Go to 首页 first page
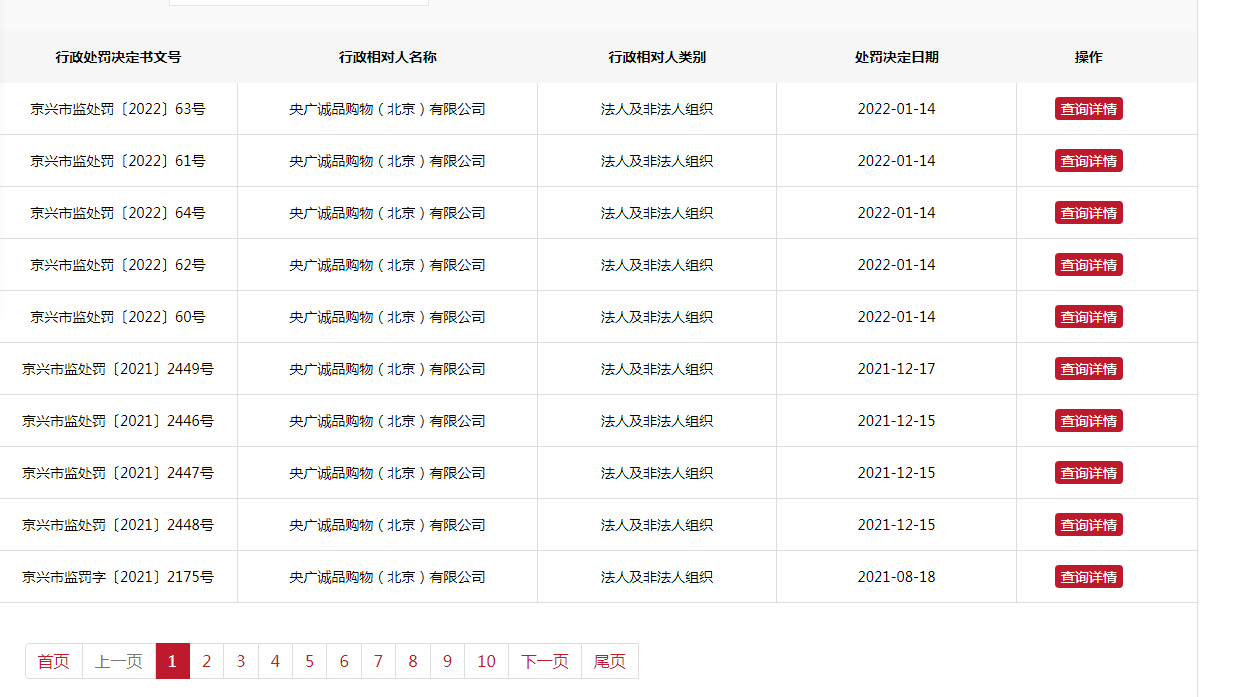 click(54, 661)
